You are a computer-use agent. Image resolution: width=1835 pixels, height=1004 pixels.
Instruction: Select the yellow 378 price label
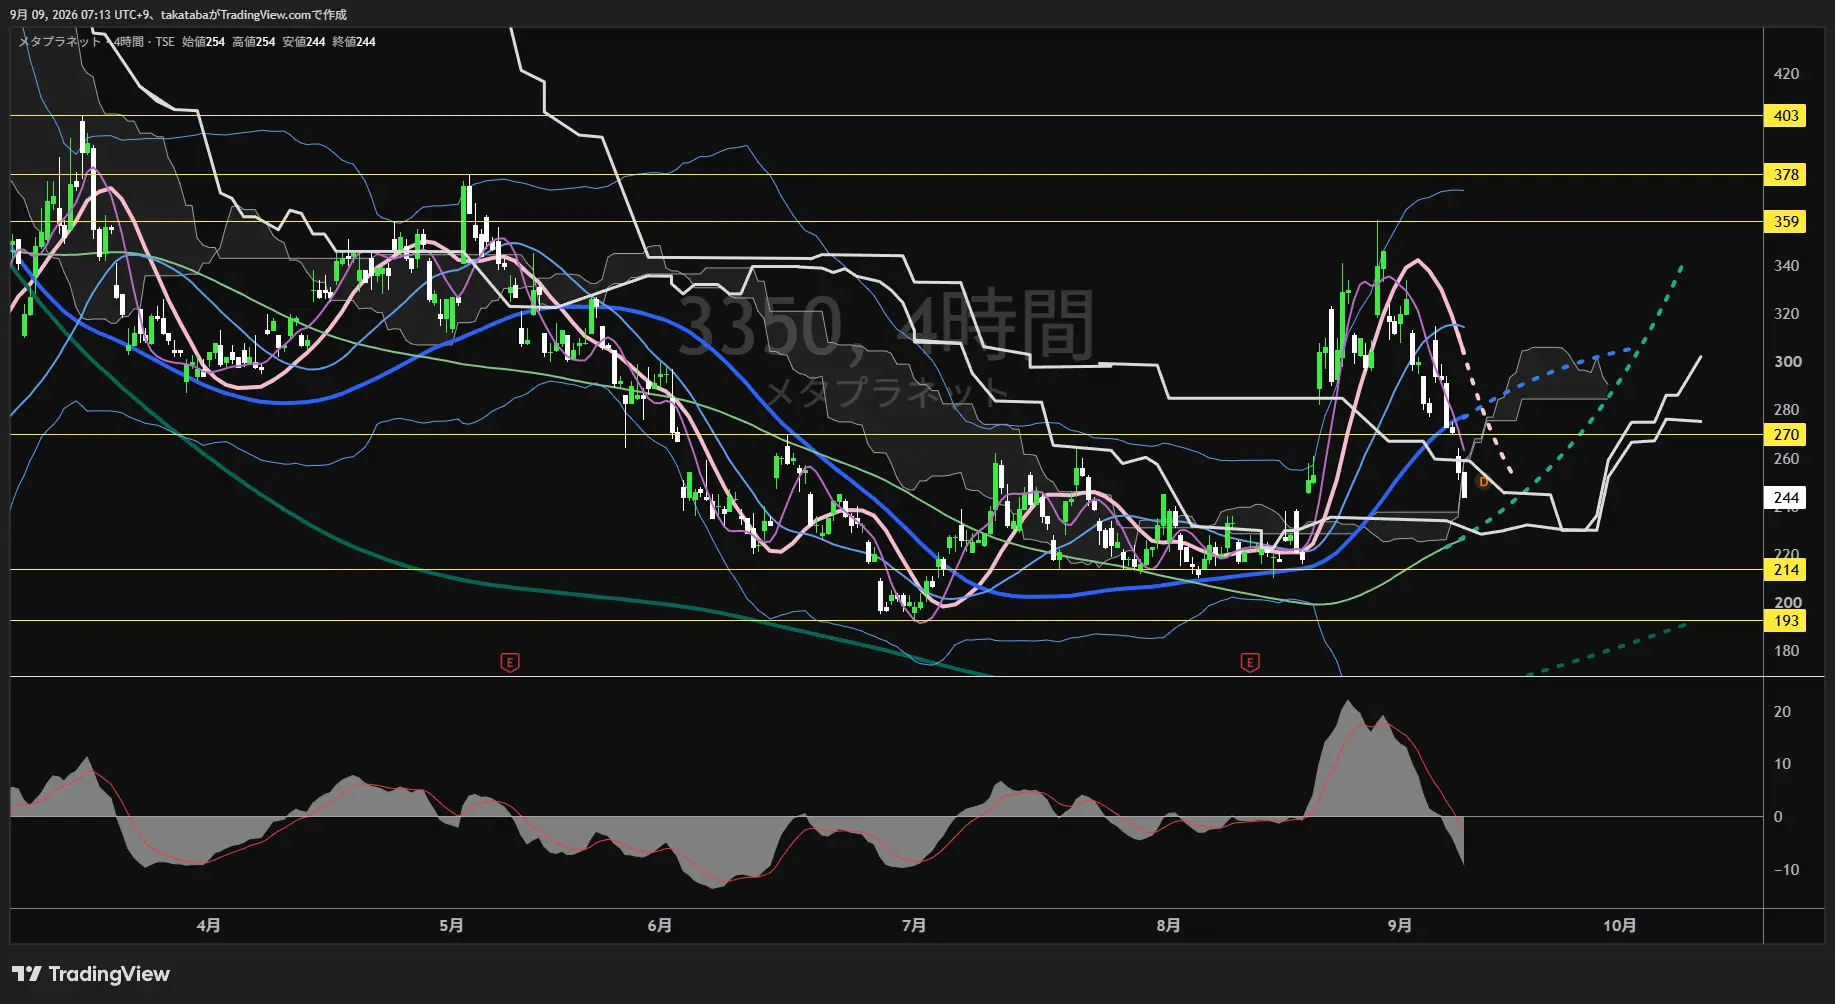point(1786,175)
